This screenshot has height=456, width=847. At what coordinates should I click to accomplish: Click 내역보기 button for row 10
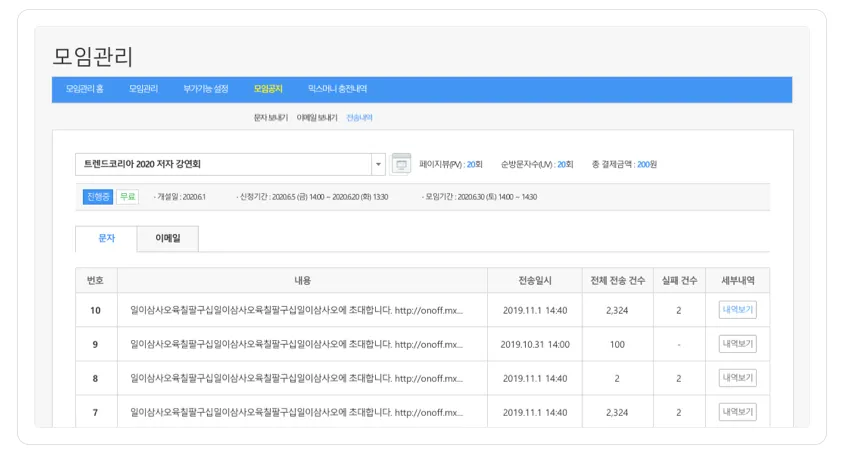[x=737, y=310]
